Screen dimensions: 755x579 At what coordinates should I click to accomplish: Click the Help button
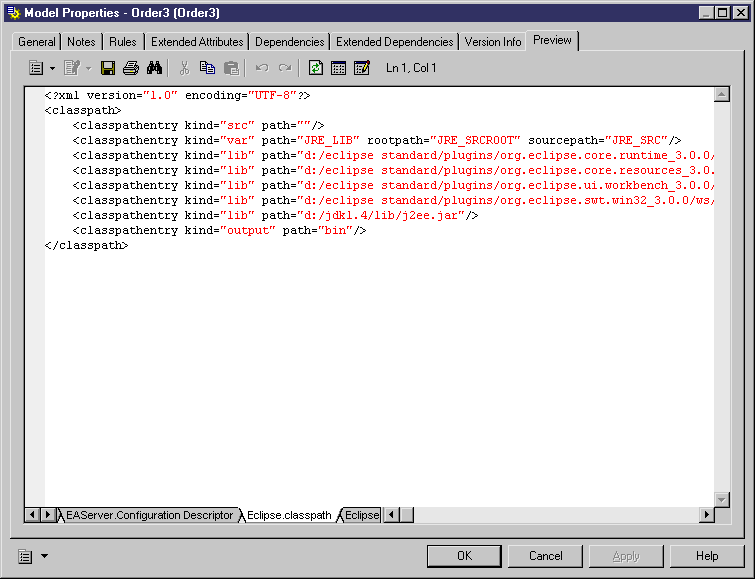707,556
